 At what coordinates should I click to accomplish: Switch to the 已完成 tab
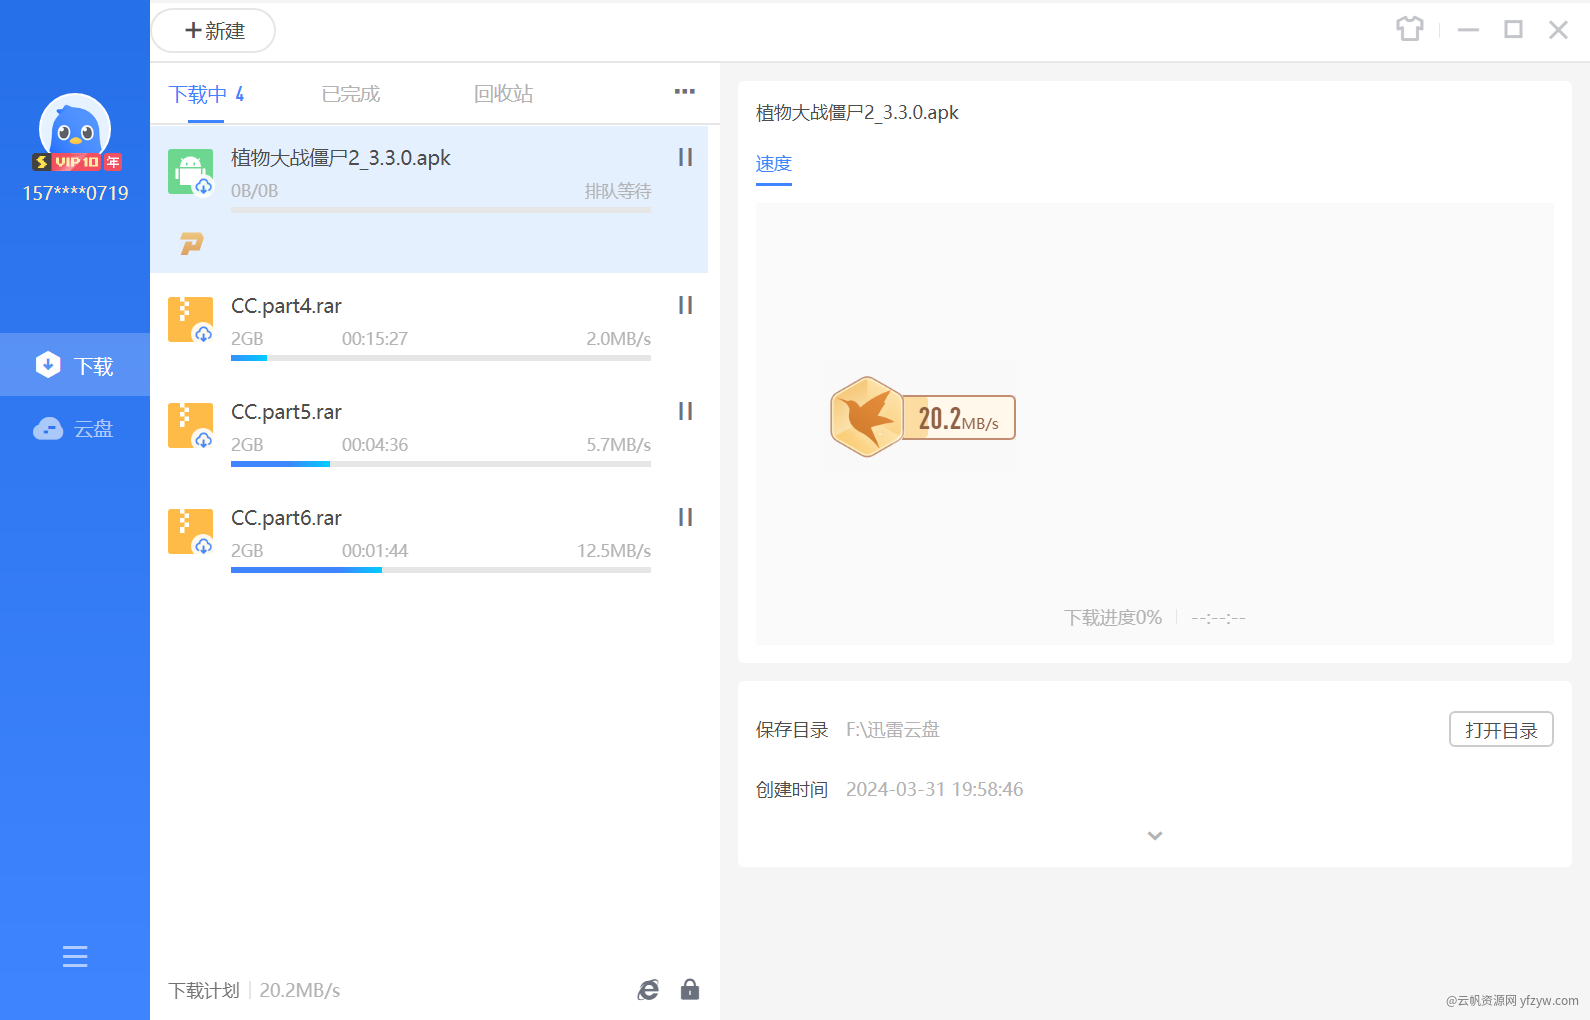[x=351, y=94]
